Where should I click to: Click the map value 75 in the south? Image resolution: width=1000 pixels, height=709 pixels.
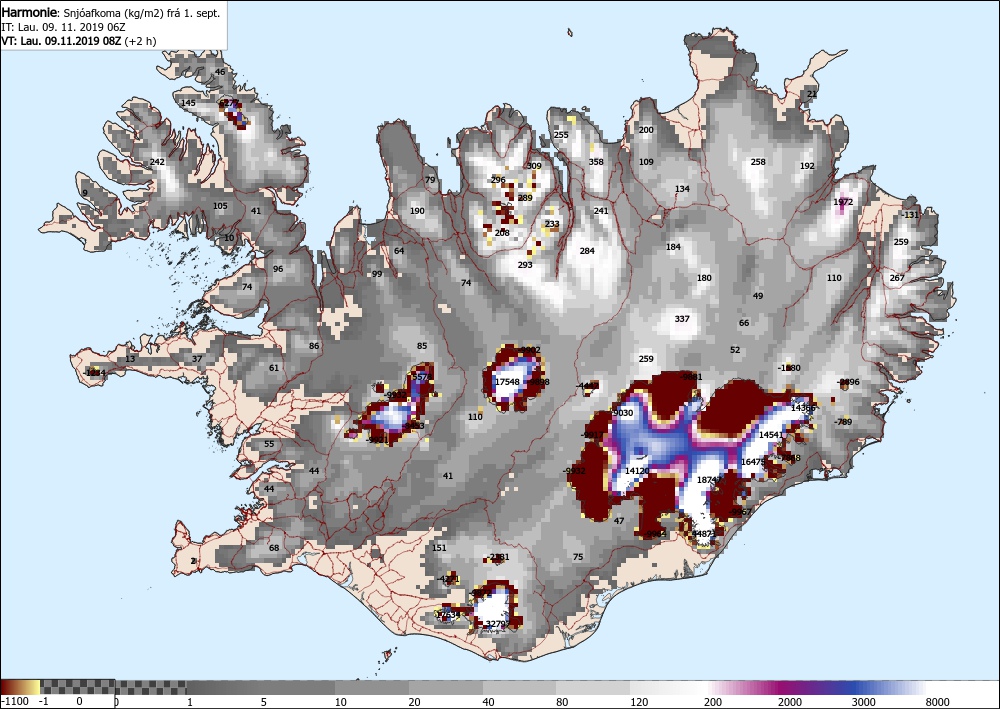(578, 557)
